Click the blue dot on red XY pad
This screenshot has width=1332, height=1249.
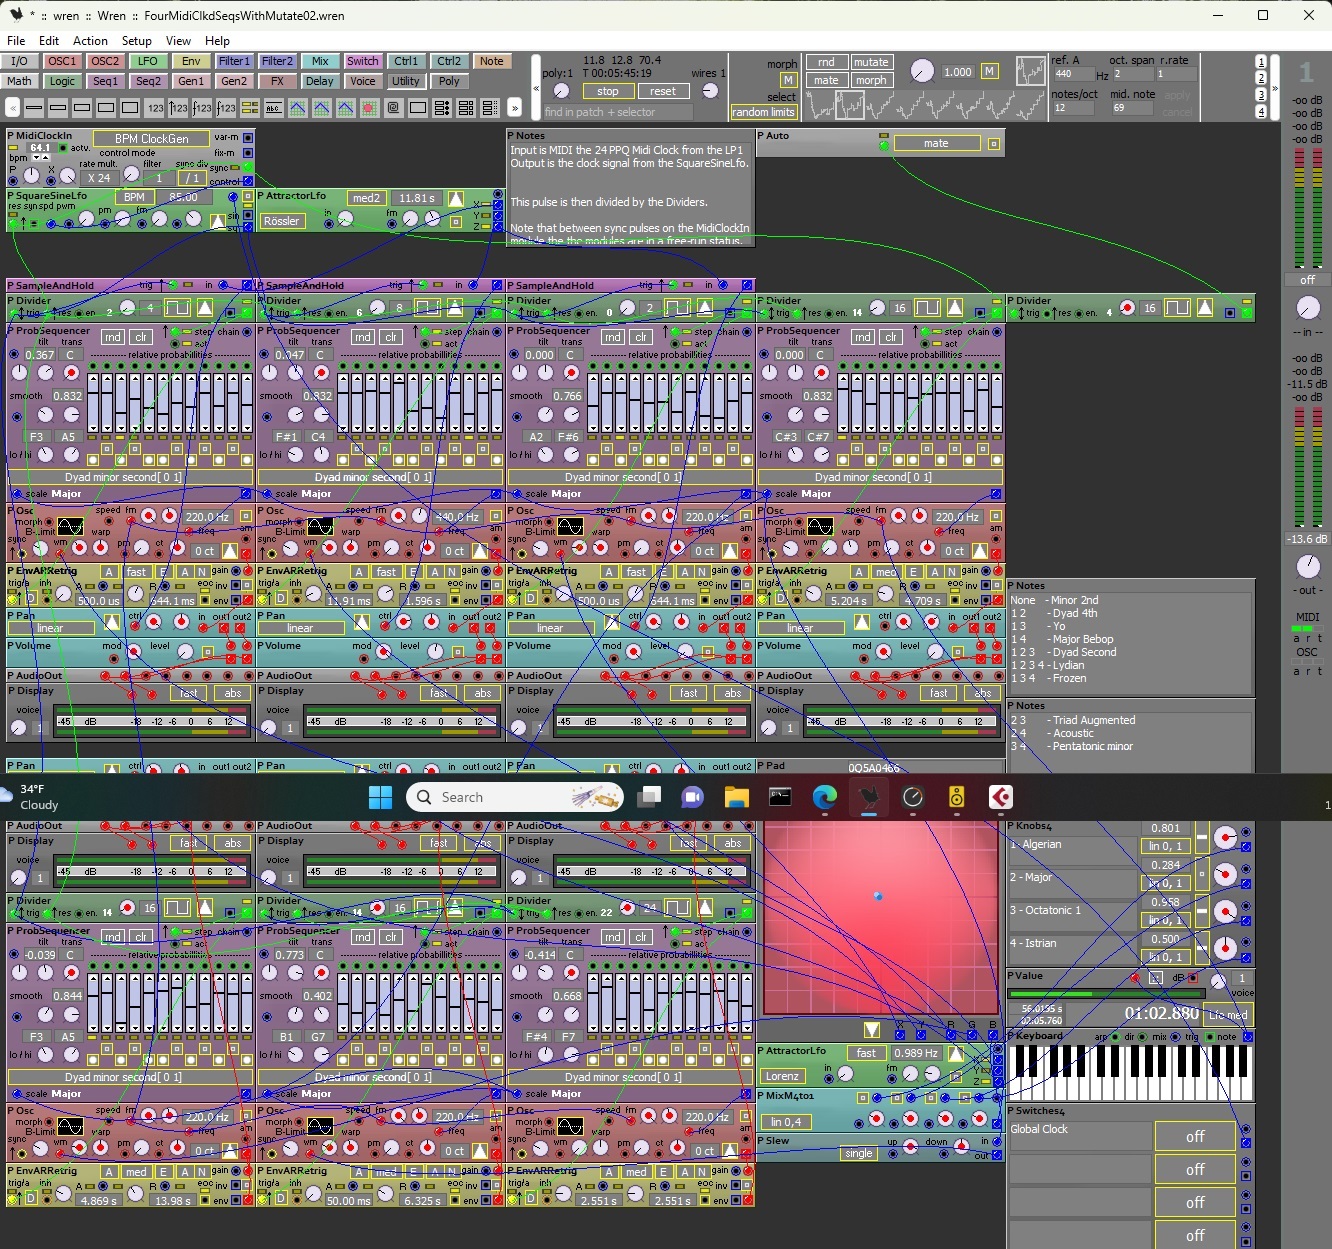pos(878,896)
